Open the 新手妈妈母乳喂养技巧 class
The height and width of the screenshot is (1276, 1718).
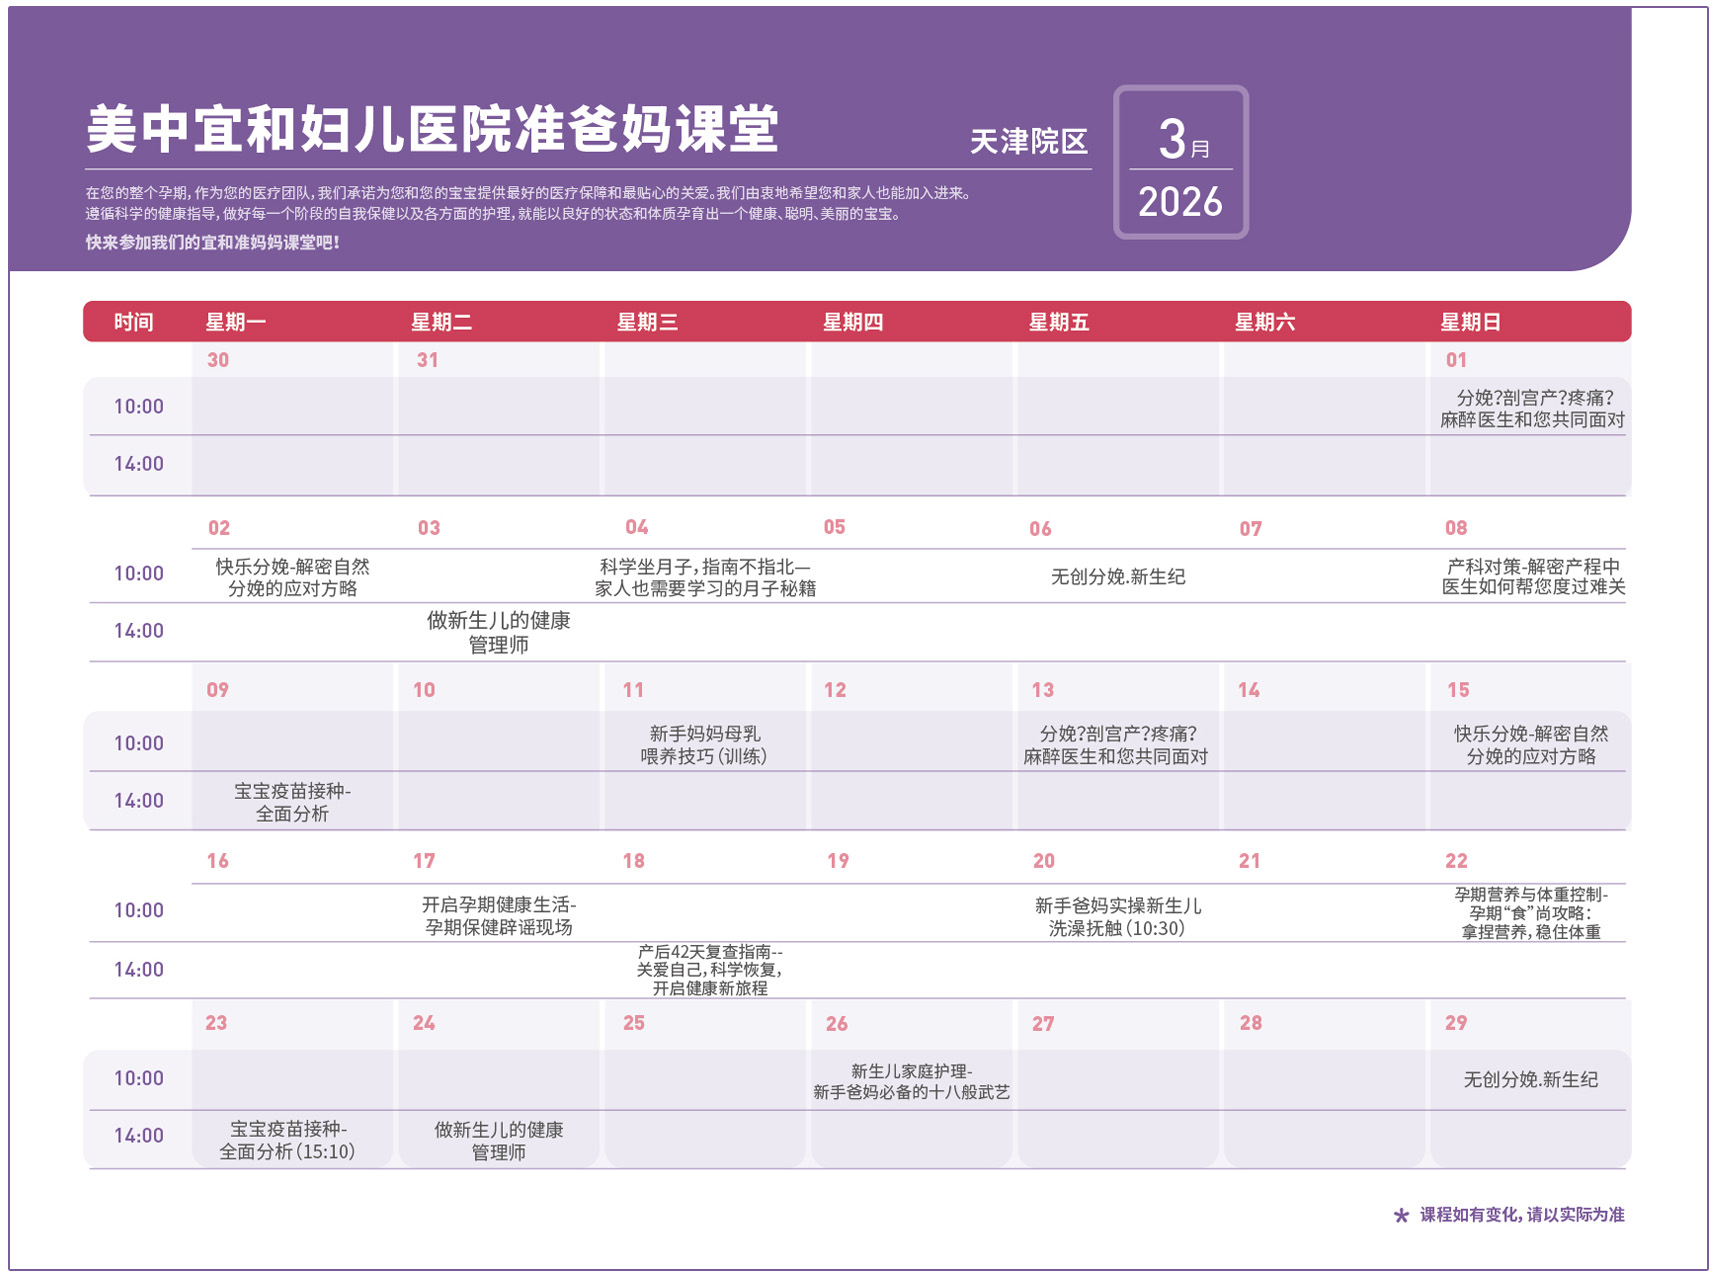704,745
